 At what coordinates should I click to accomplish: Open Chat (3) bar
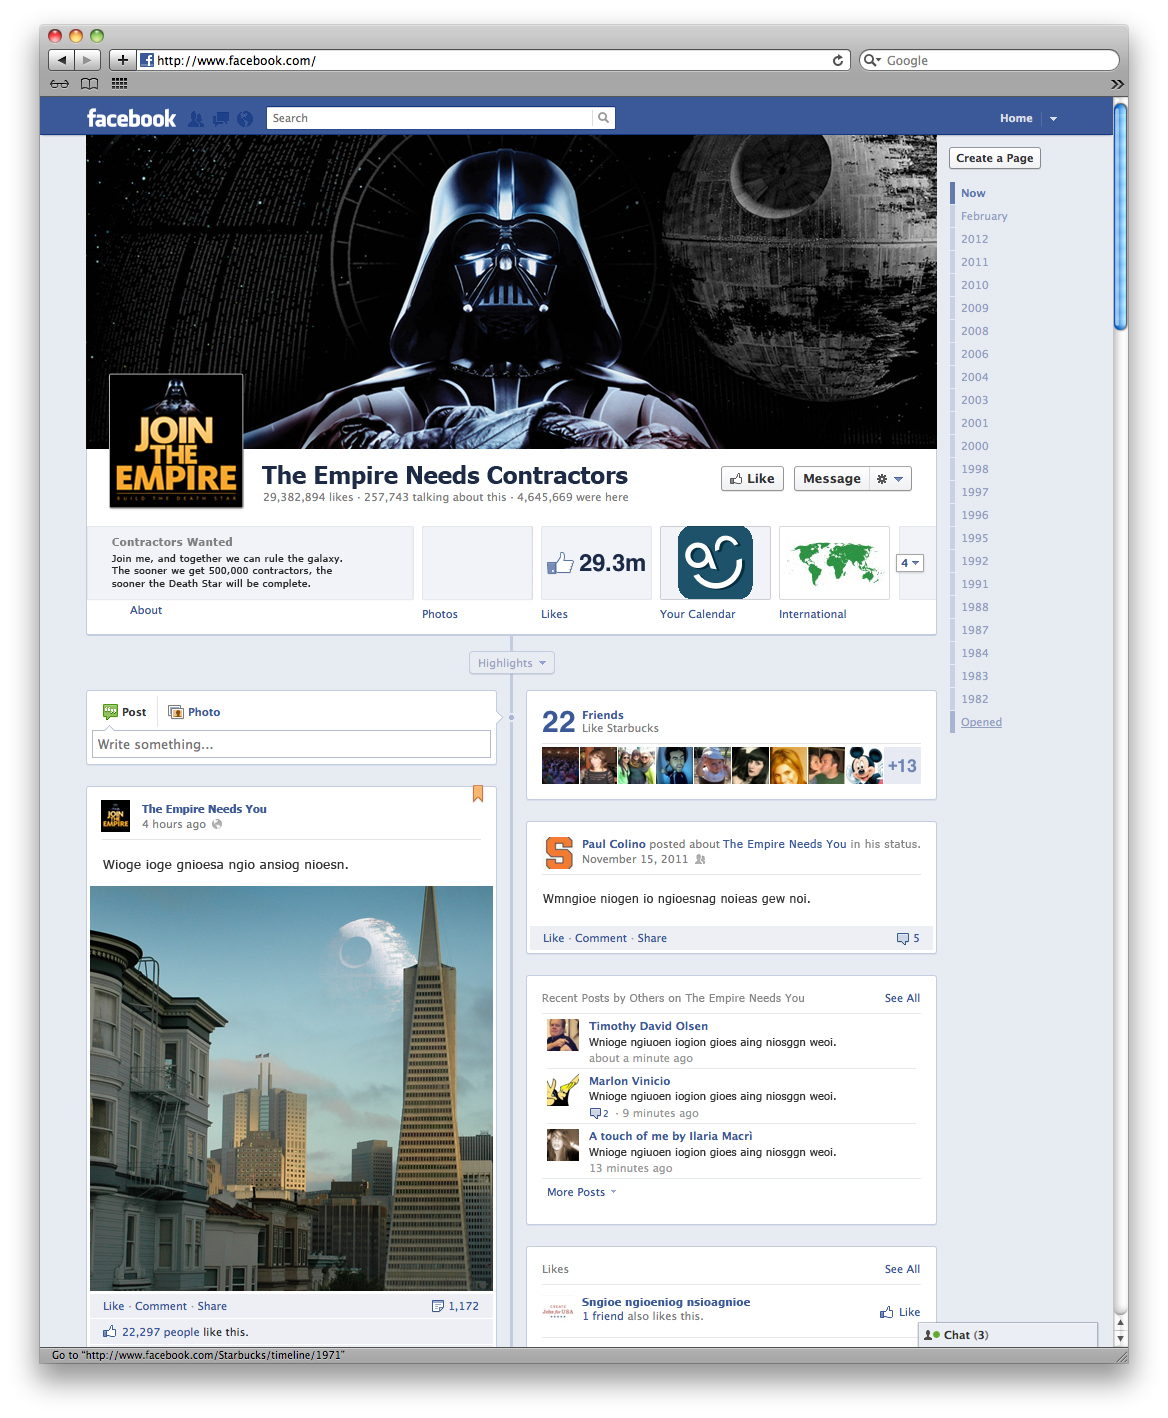(1007, 1335)
